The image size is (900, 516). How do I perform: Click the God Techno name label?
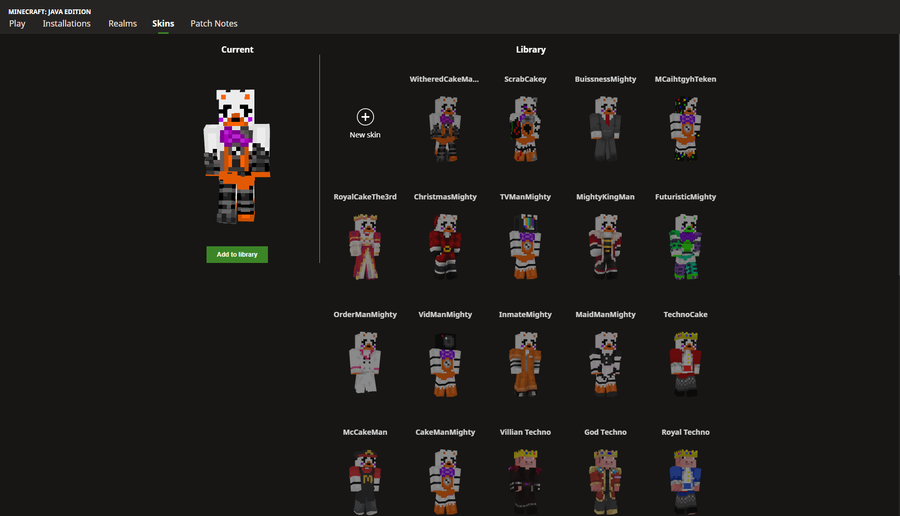pos(606,432)
